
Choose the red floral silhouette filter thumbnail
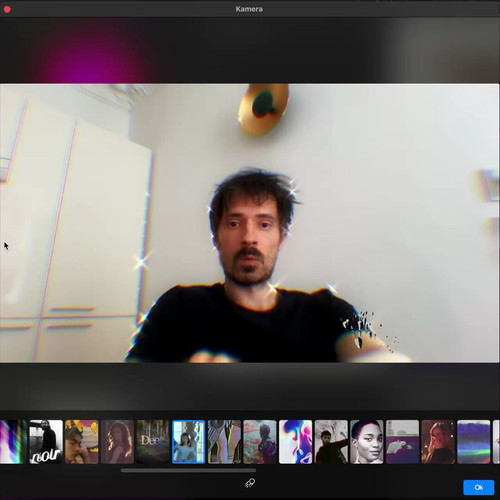[x=260, y=442]
